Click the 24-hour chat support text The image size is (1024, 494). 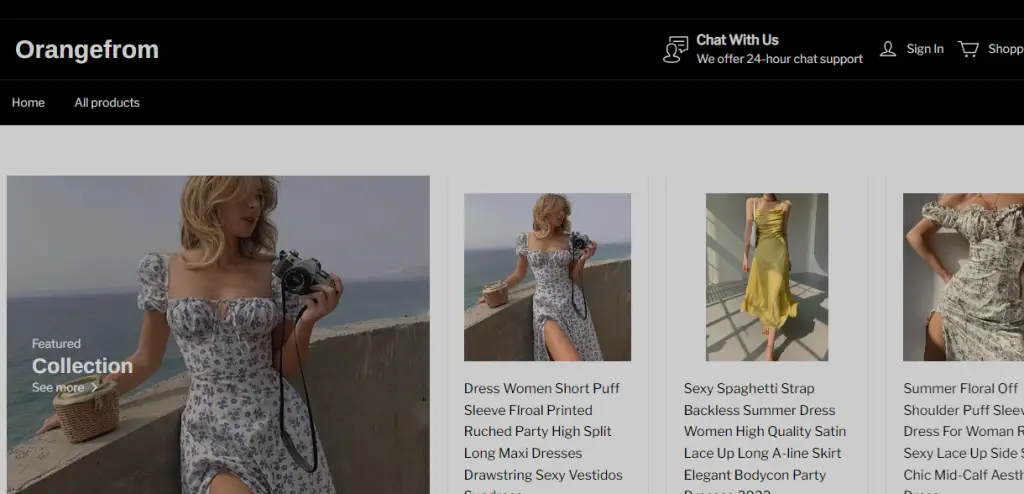point(780,59)
